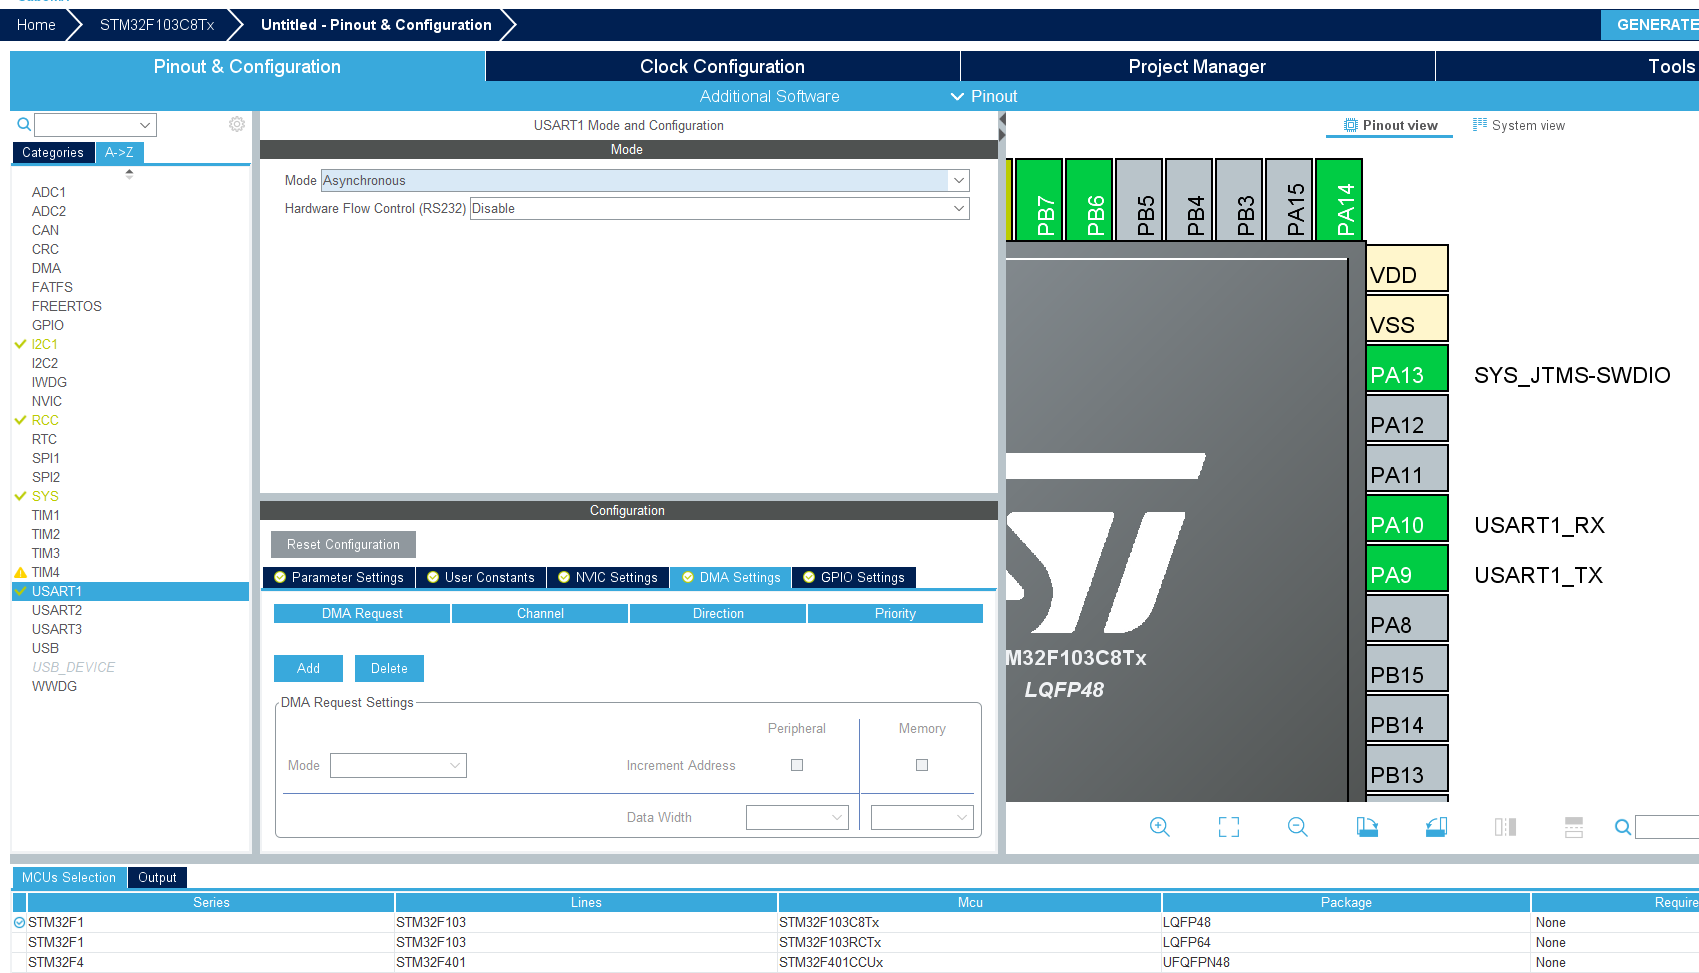Click the VDD power pin
Screen dimensions: 1699x973
pyautogui.click(x=1407, y=268)
